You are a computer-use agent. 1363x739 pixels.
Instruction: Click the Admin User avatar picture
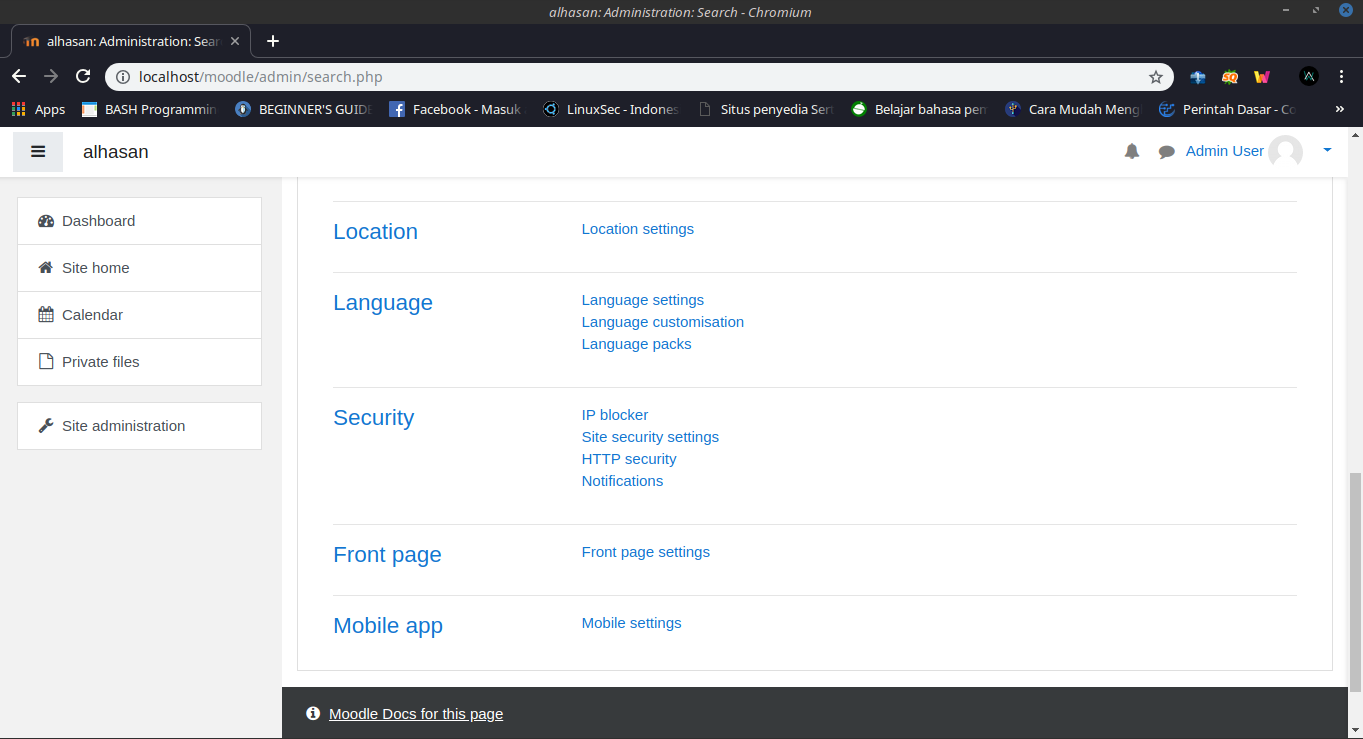1285,151
